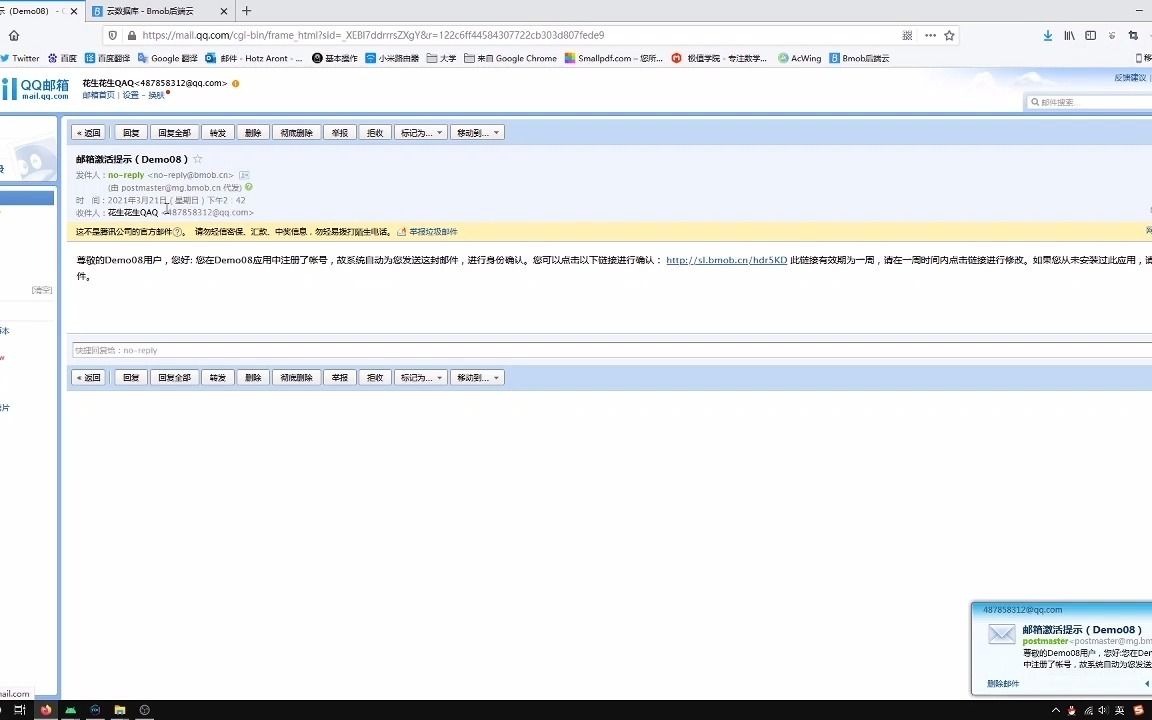Click the 举报垃圾邮件 link
This screenshot has height=720, width=1152.
pos(433,231)
